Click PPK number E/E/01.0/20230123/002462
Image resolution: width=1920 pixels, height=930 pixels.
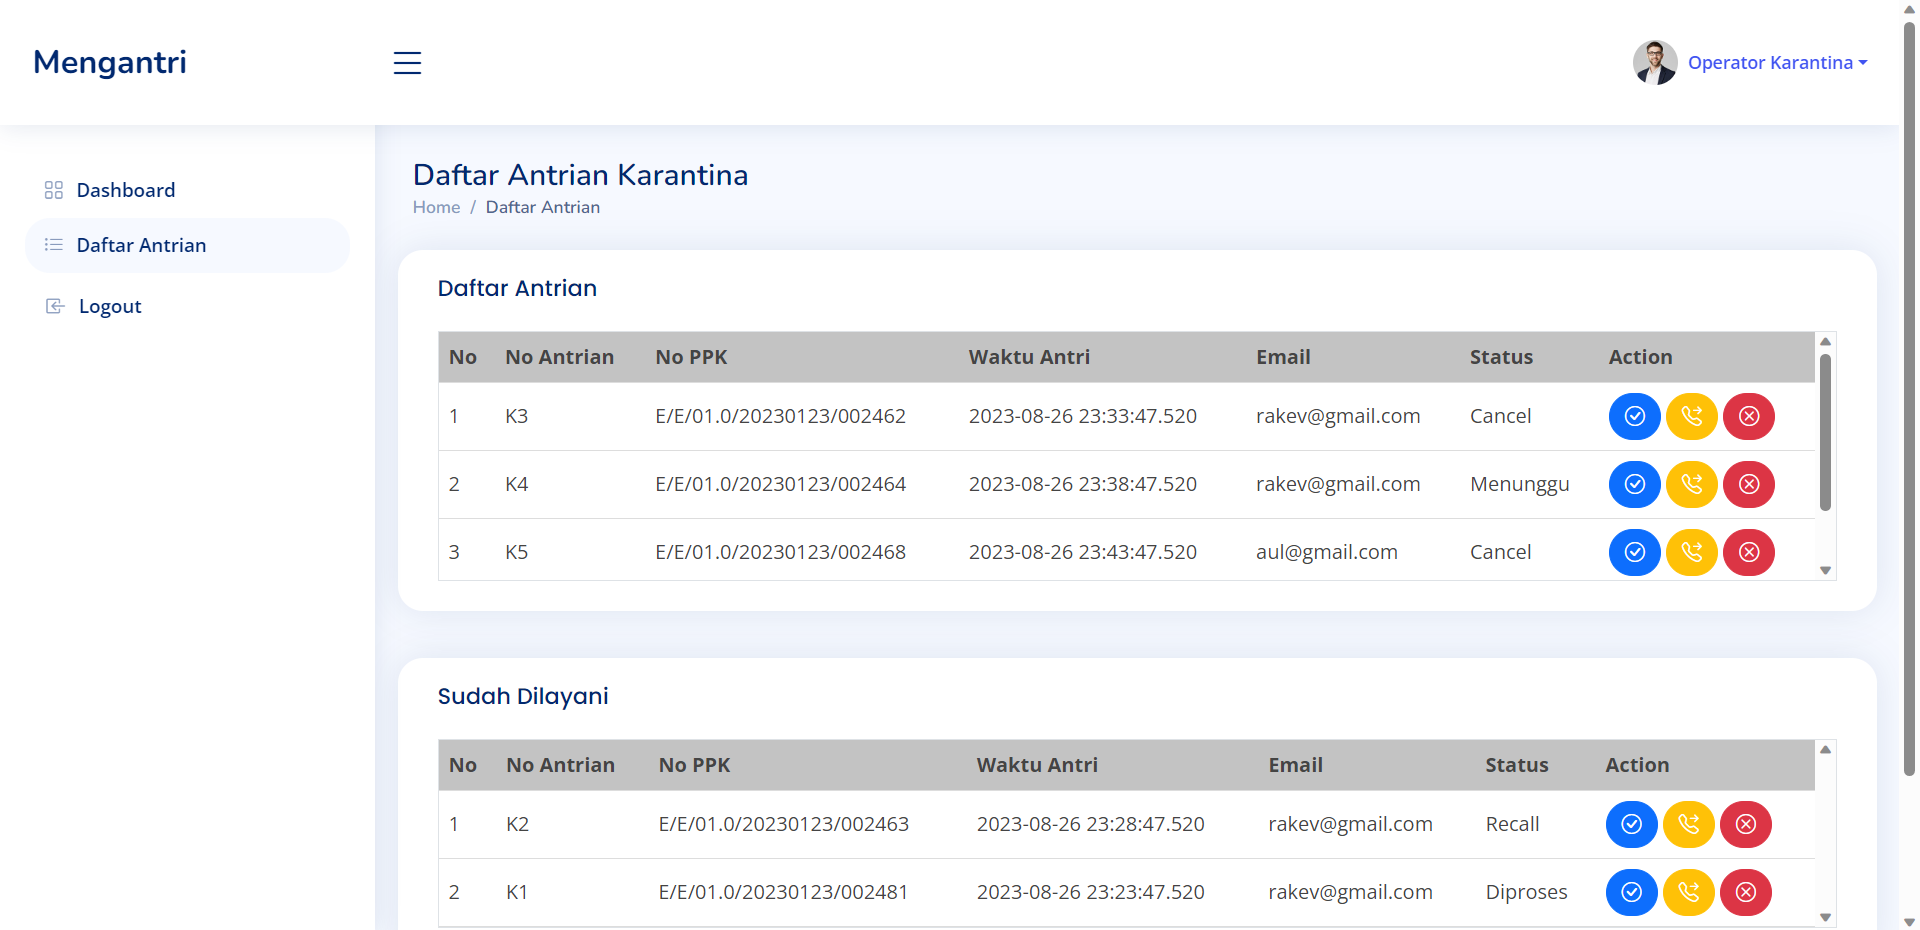point(781,416)
